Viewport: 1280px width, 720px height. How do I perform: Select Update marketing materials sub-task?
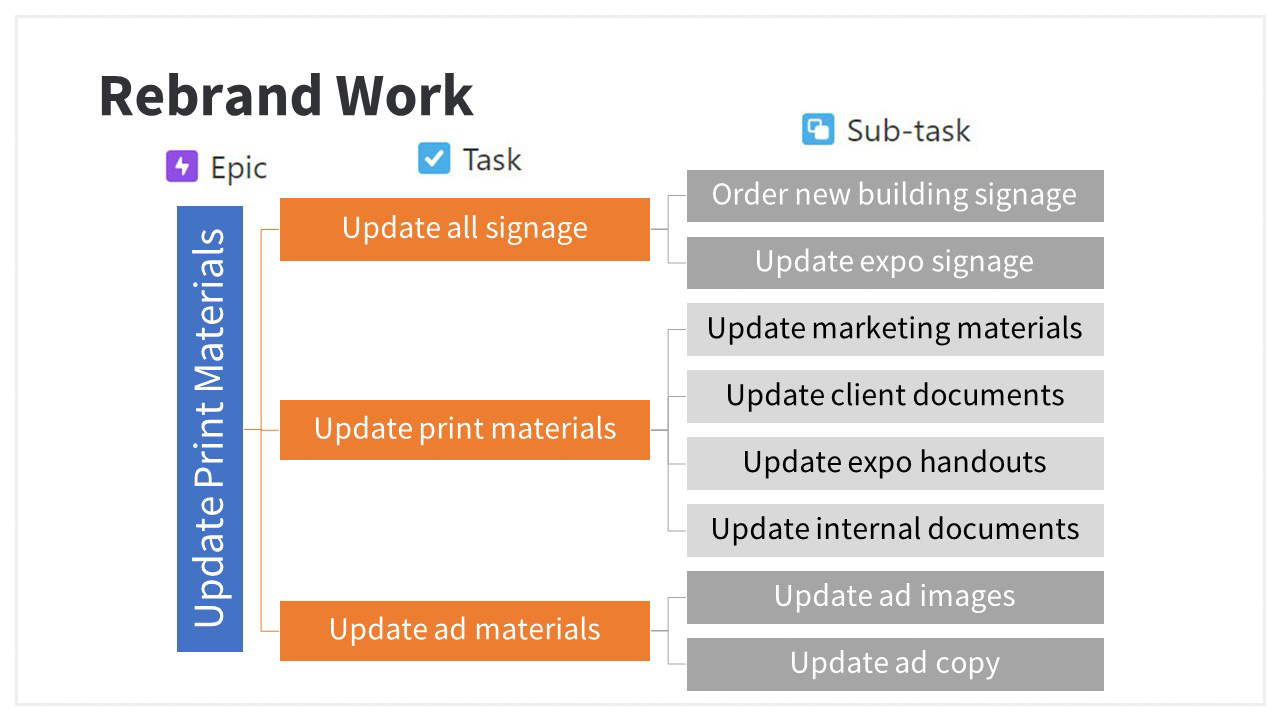click(x=895, y=329)
